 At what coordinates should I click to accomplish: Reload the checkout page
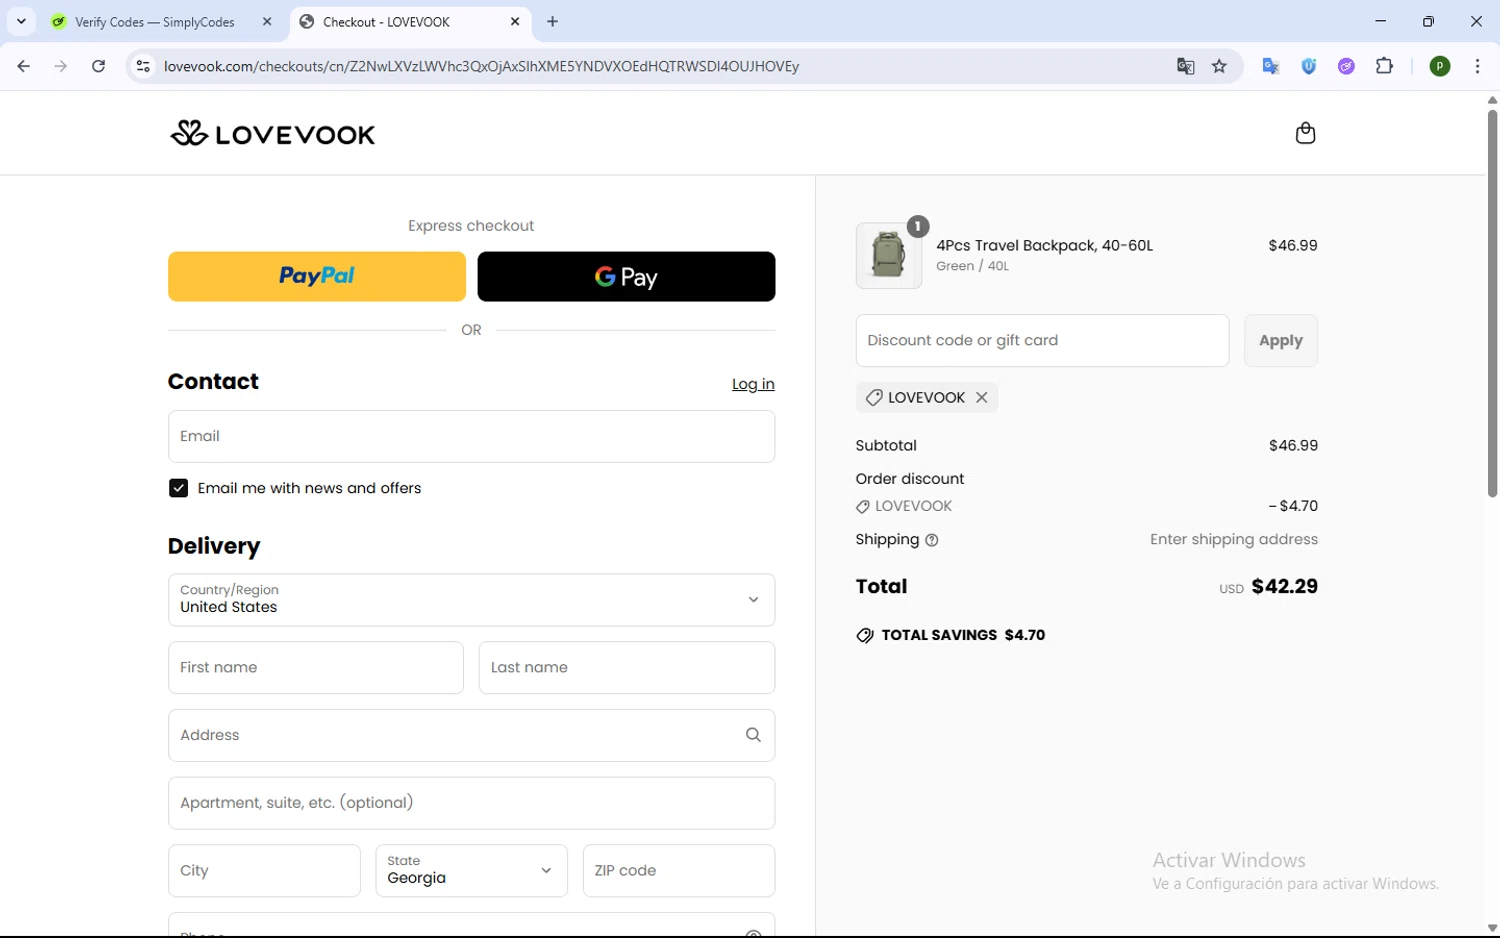98,66
